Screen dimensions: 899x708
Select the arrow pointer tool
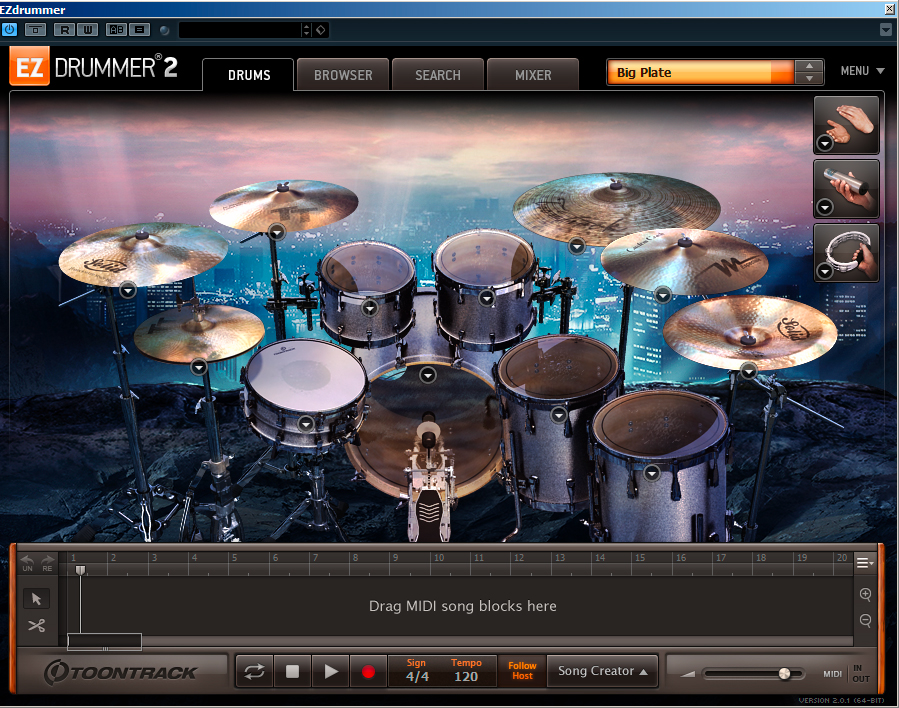pos(37,599)
